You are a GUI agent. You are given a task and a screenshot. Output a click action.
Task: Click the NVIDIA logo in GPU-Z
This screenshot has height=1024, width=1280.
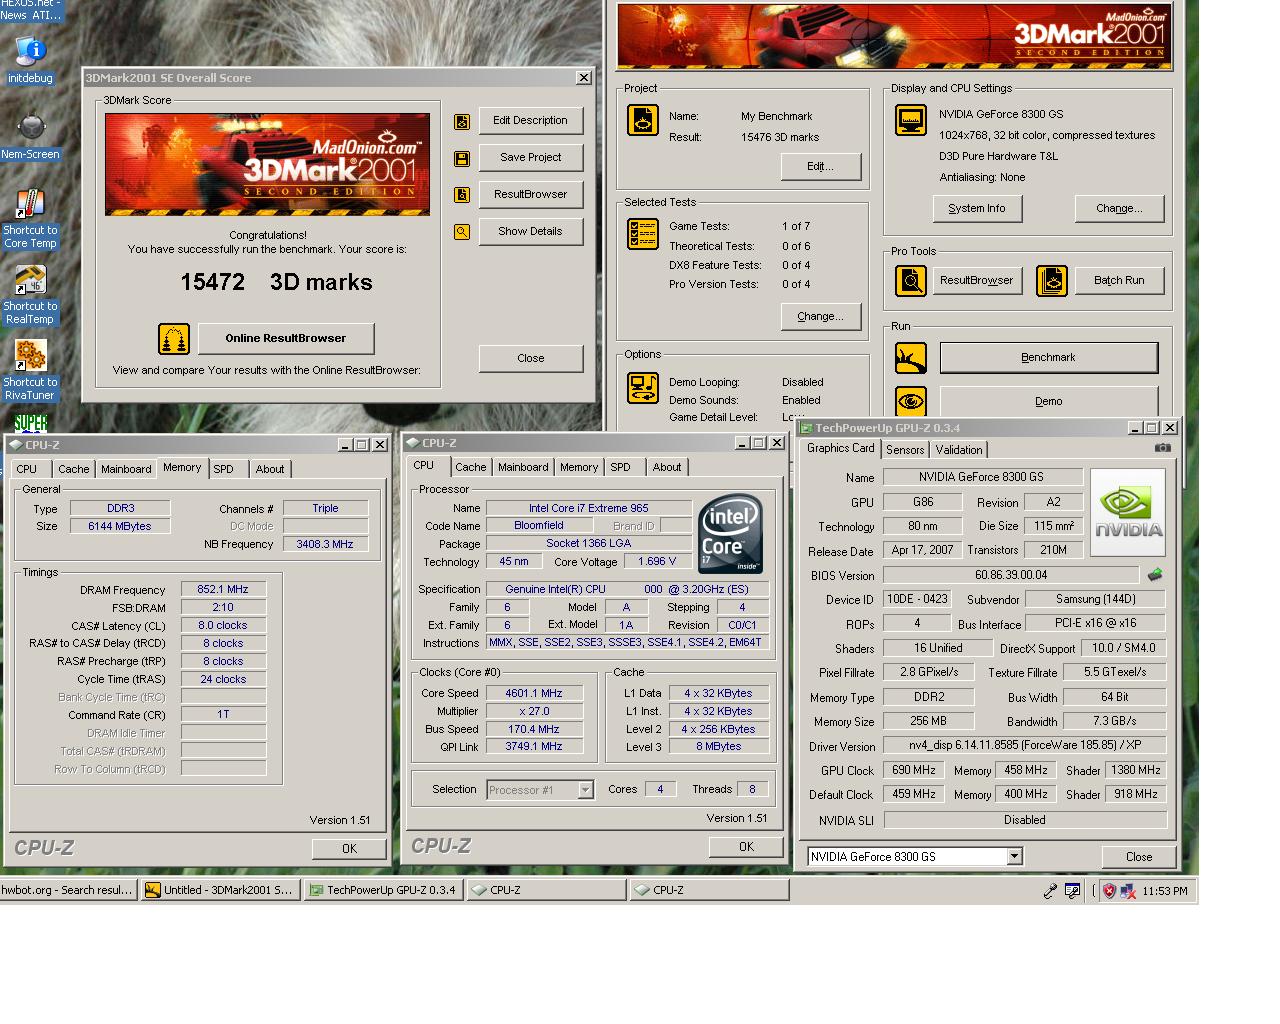[x=1128, y=512]
